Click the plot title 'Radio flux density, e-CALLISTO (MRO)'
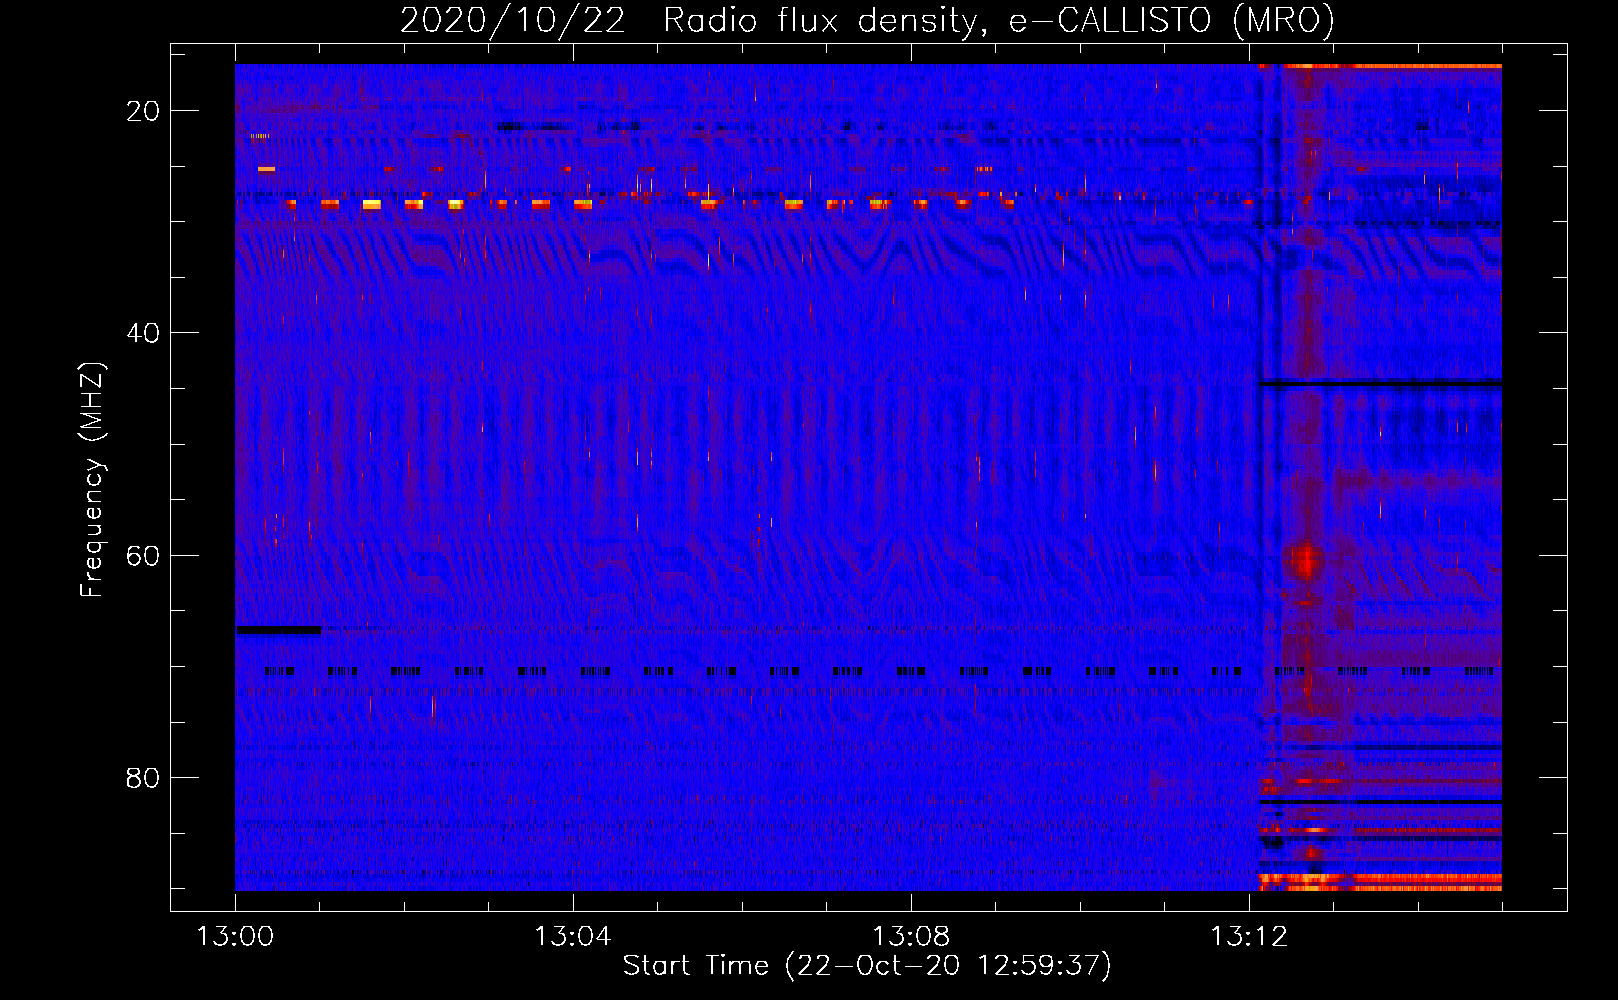Image resolution: width=1618 pixels, height=1000 pixels. (x=998, y=20)
